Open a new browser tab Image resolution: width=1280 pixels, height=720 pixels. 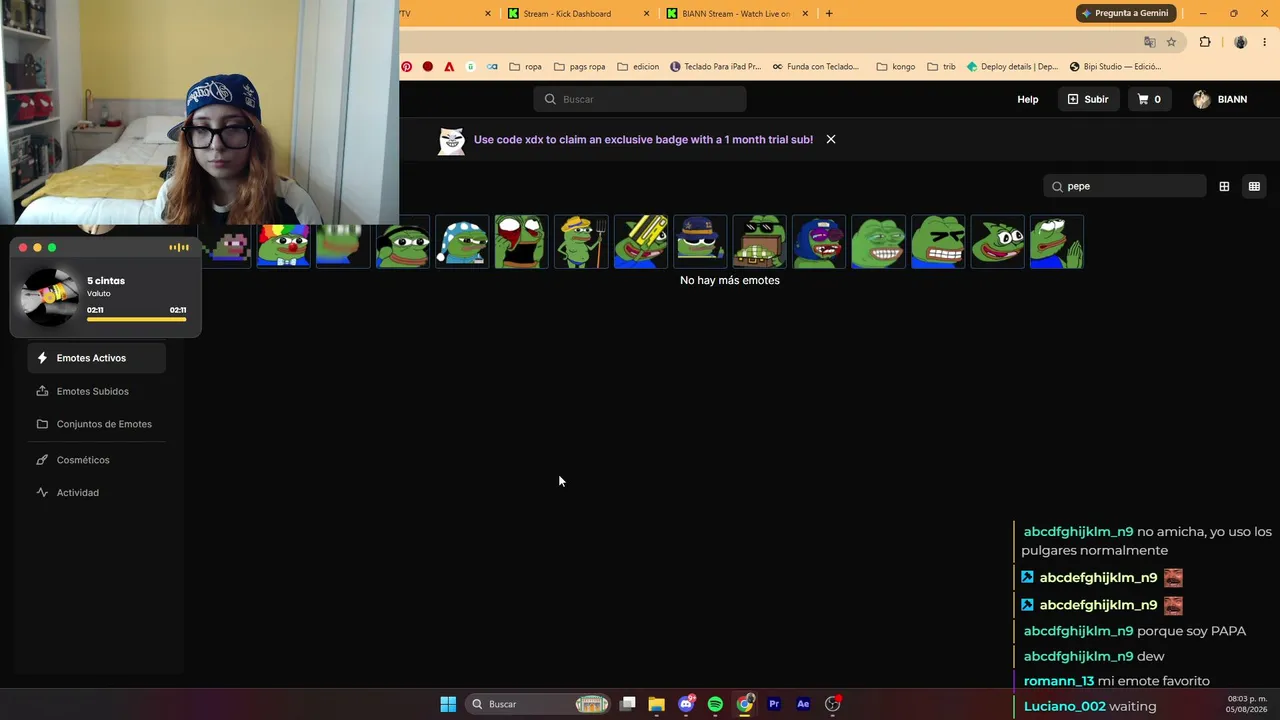click(x=829, y=14)
